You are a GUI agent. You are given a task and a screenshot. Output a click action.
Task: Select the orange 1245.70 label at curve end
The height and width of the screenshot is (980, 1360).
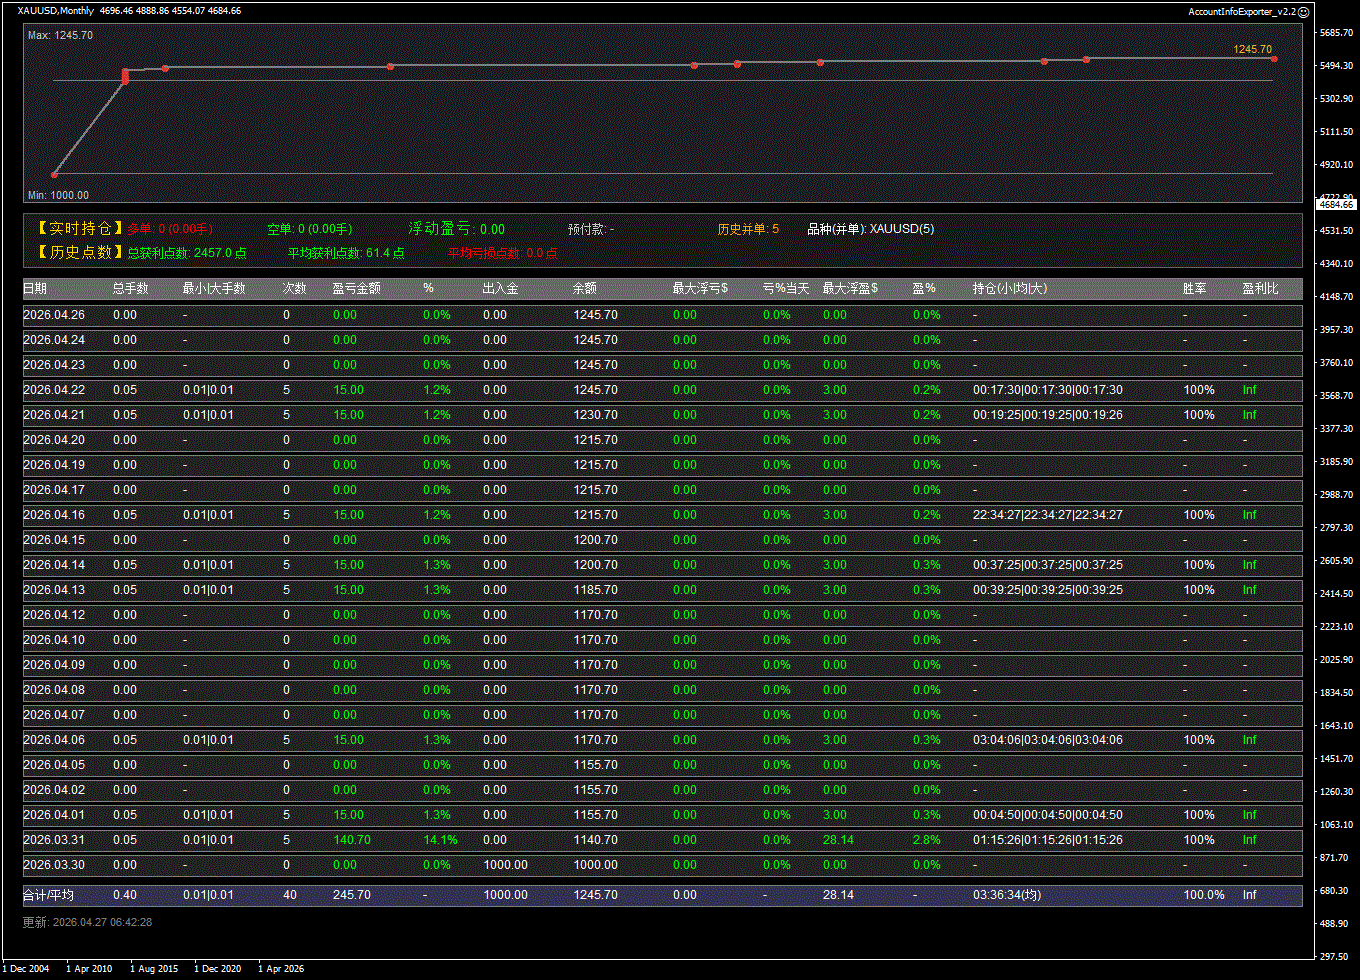coord(1252,49)
